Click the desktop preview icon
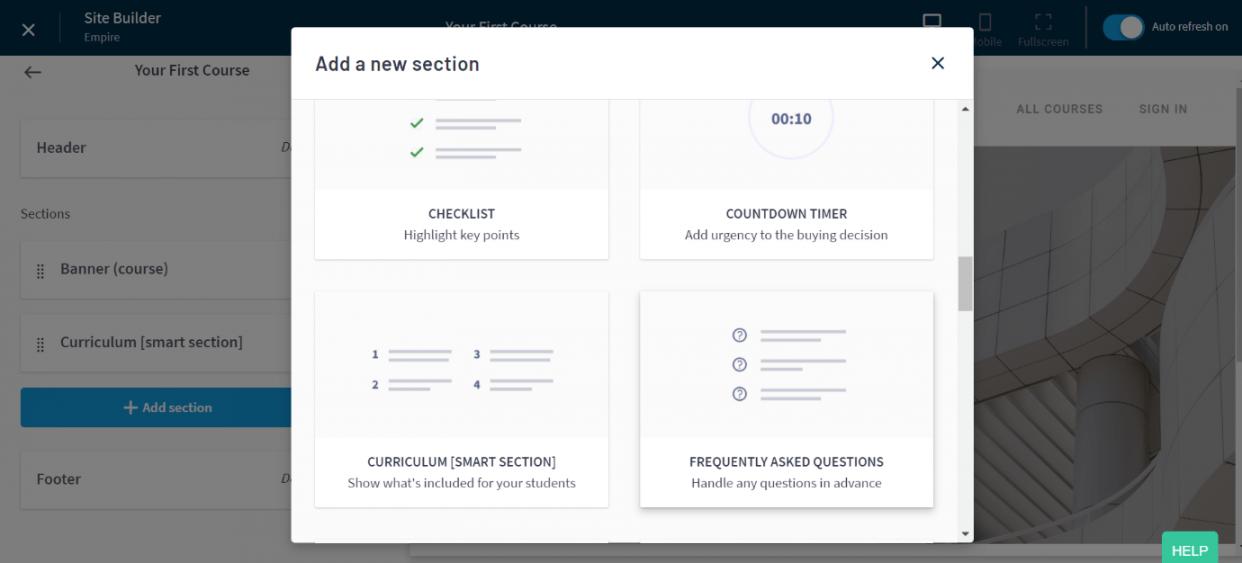This screenshot has width=1242, height=563. (x=932, y=23)
